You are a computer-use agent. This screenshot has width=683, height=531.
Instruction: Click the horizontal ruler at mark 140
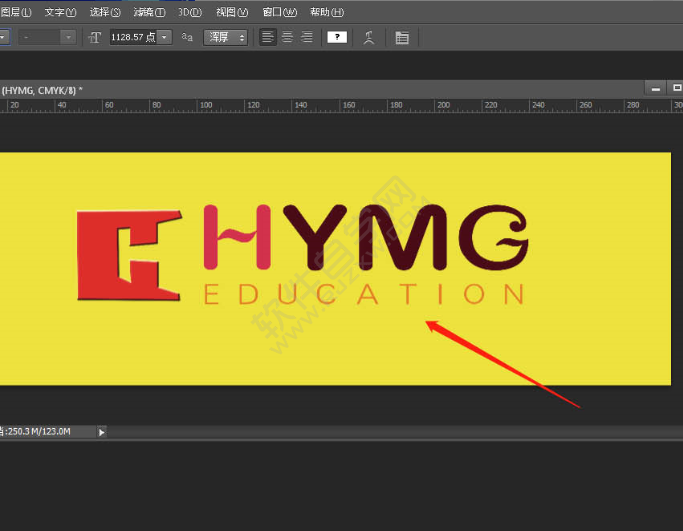click(x=301, y=105)
